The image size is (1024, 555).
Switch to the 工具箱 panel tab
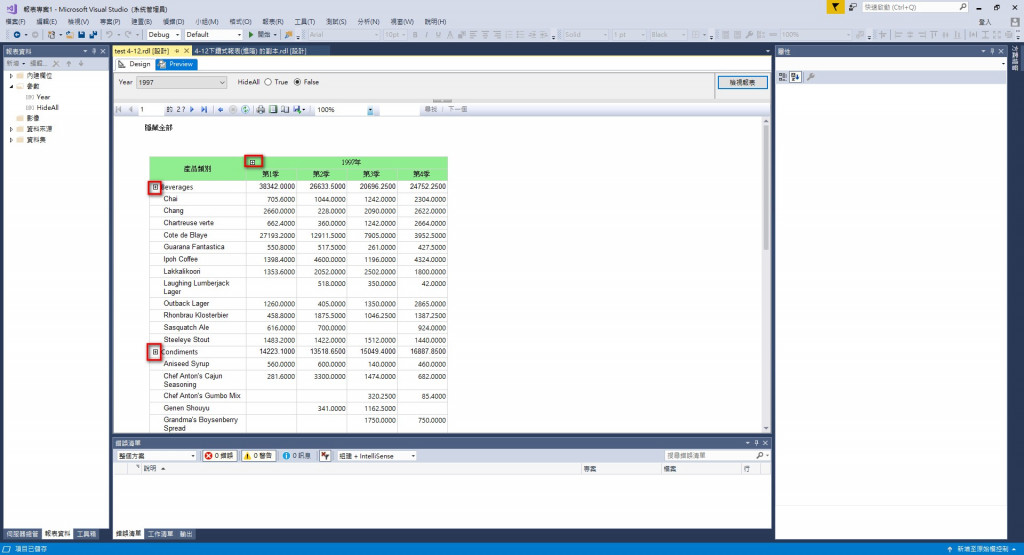tap(86, 534)
